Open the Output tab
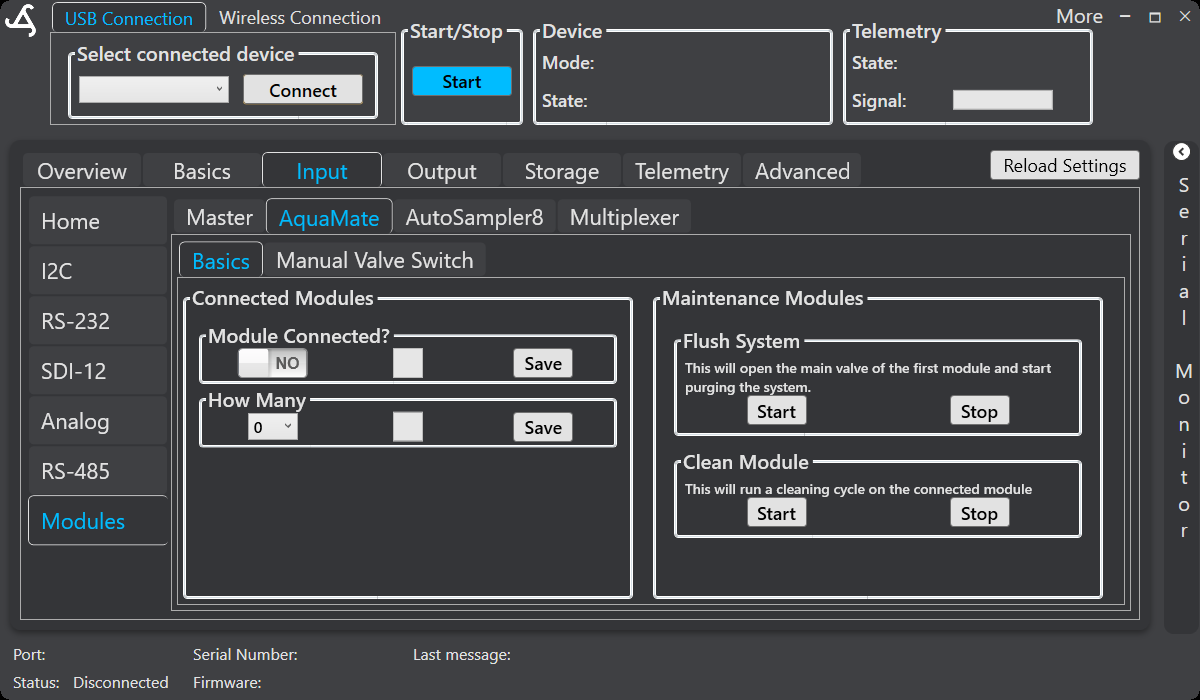Image resolution: width=1200 pixels, height=700 pixels. [x=442, y=171]
